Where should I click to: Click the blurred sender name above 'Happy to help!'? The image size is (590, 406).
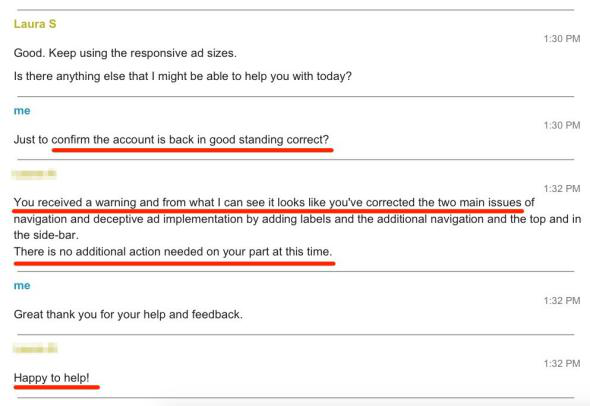coord(35,348)
